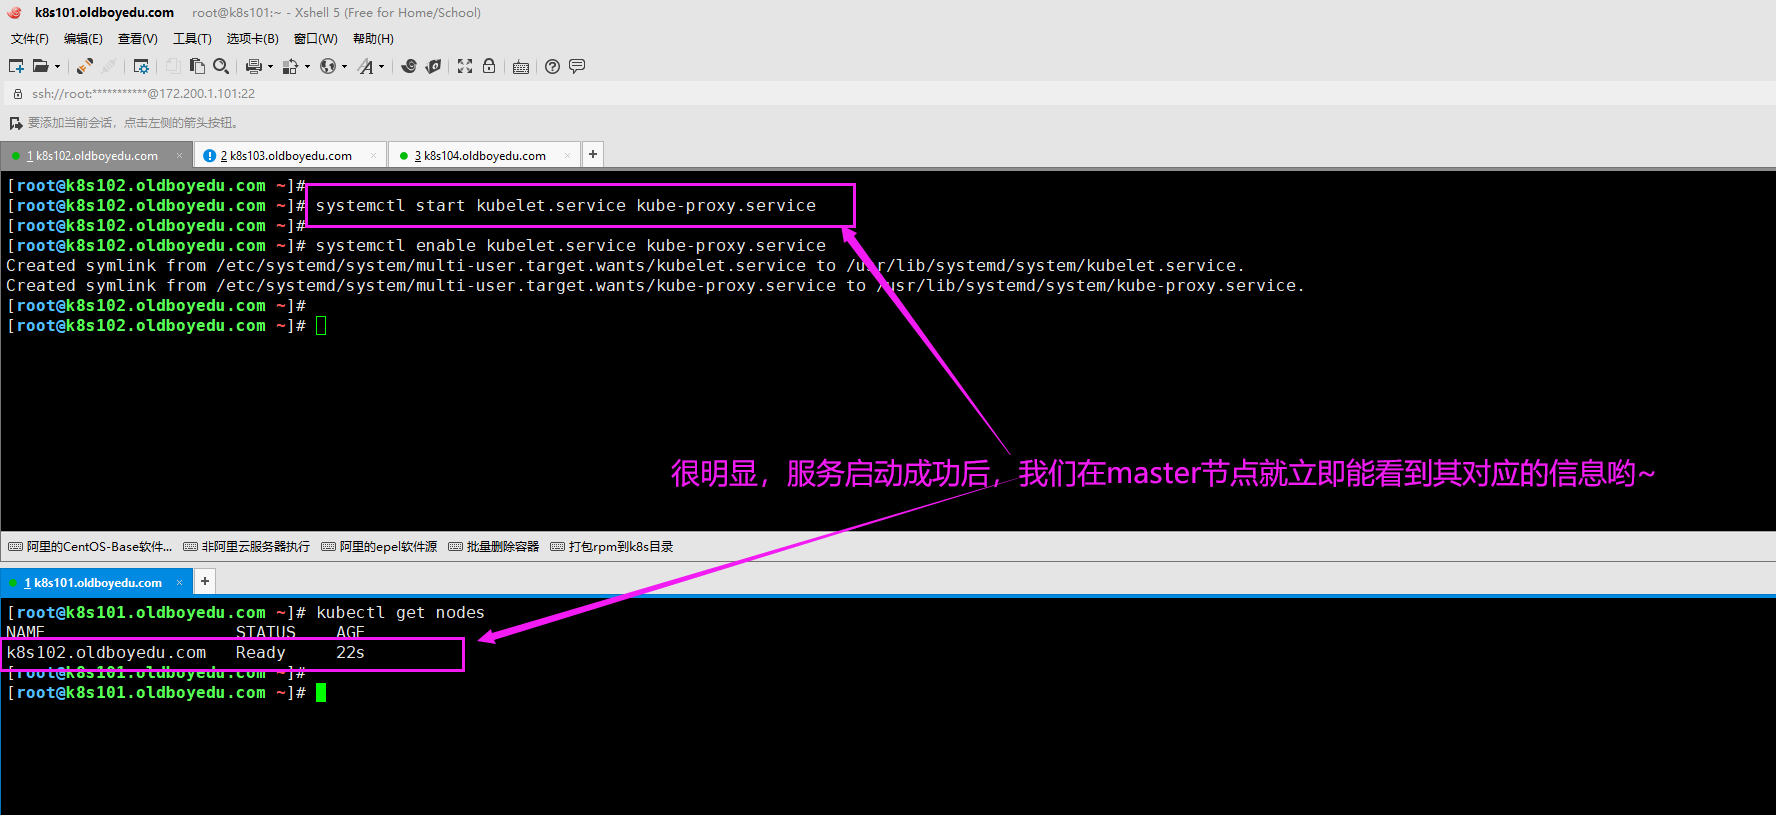Screen dimensions: 1776x815
Task: Click the lock screen padlock icon
Action: pyautogui.click(x=489, y=66)
